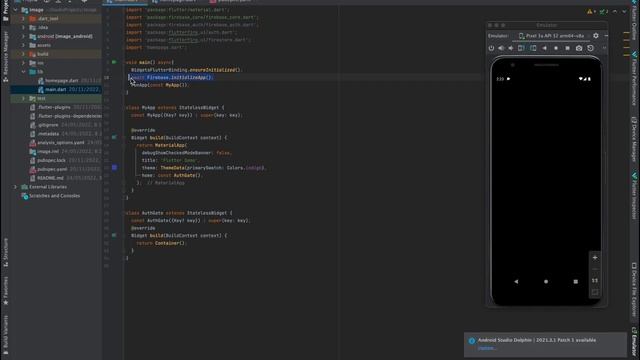Open the Structure tool window

pyautogui.click(x=5, y=252)
